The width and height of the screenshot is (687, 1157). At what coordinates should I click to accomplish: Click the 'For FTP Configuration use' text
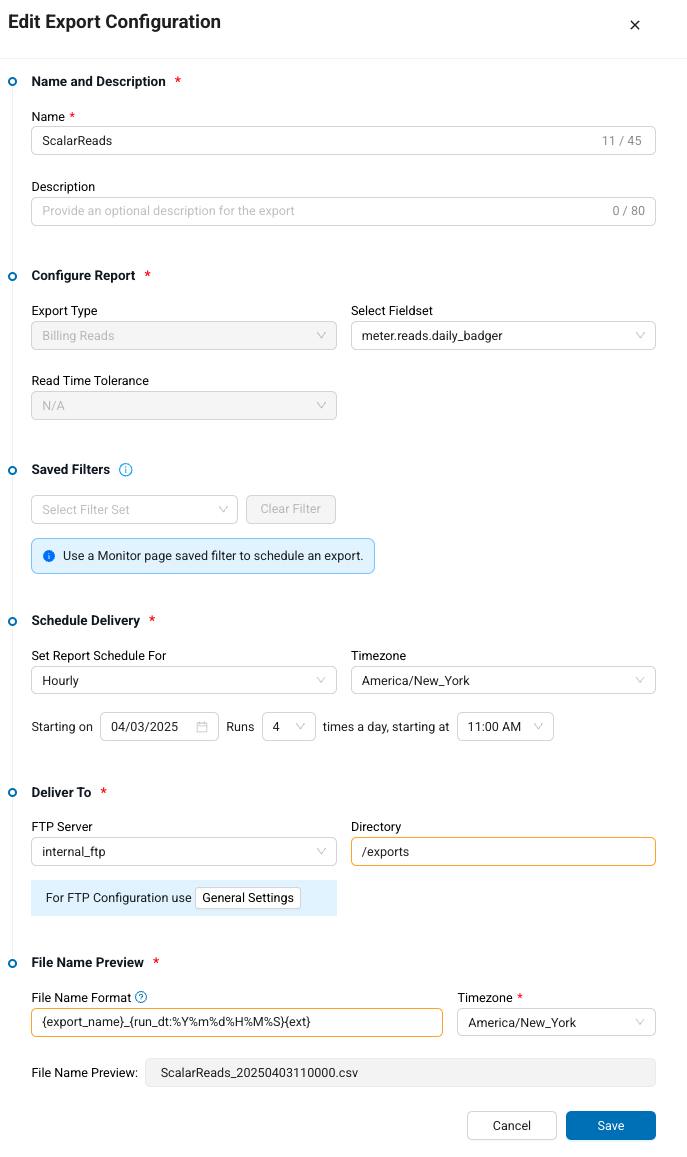(118, 898)
